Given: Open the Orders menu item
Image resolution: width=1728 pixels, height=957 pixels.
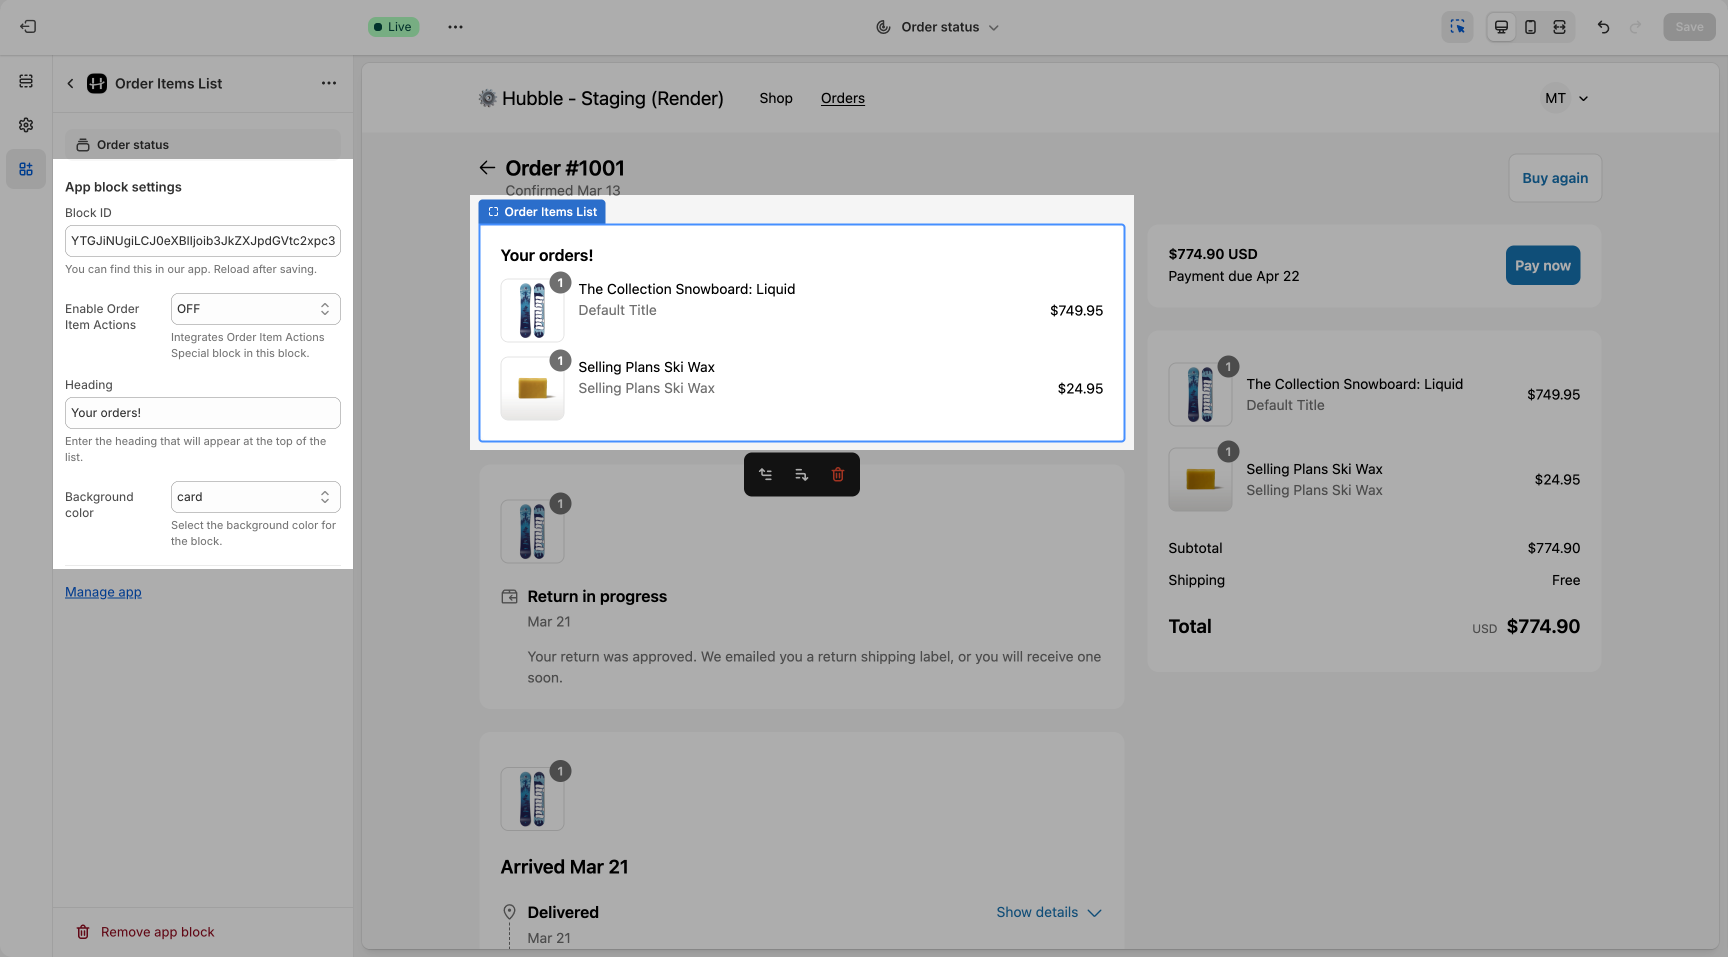Looking at the screenshot, I should click(x=843, y=98).
